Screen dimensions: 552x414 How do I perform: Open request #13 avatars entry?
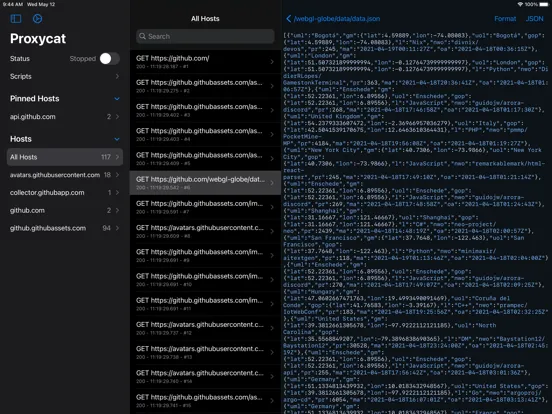pyautogui.click(x=205, y=352)
